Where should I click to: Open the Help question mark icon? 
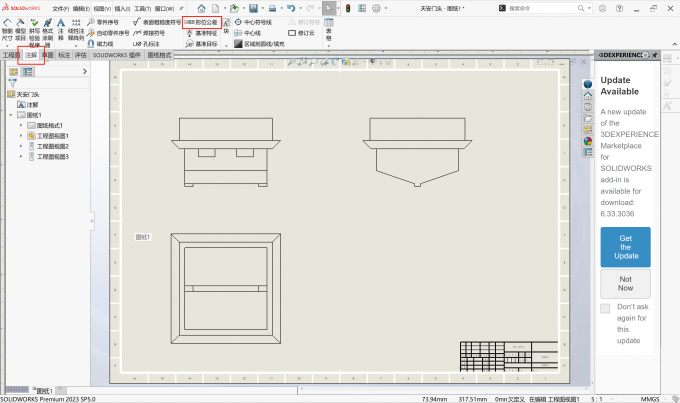(x=619, y=8)
